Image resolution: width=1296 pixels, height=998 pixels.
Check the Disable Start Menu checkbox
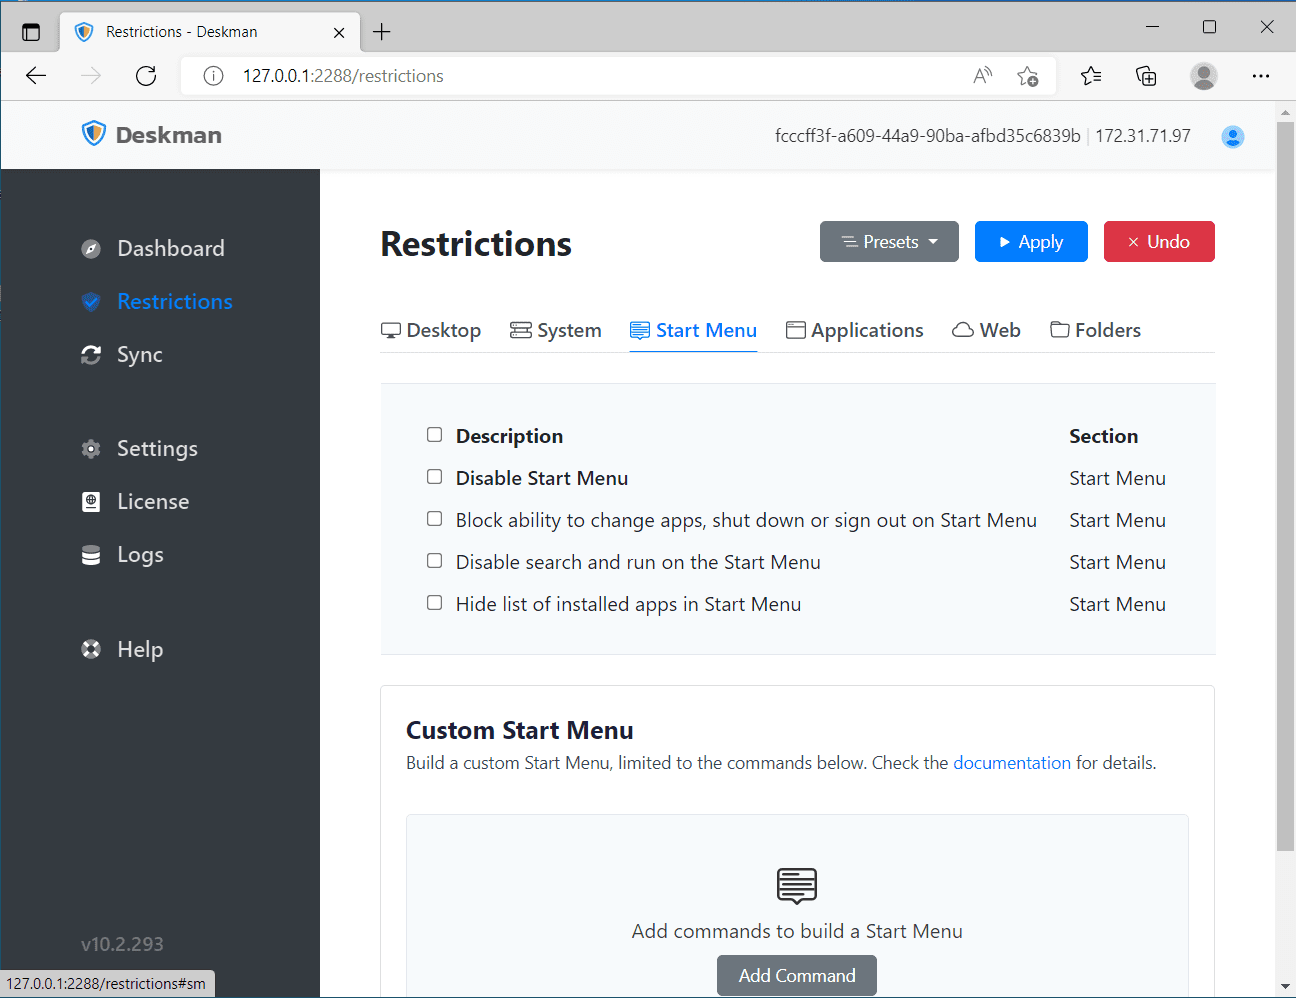pos(434,477)
